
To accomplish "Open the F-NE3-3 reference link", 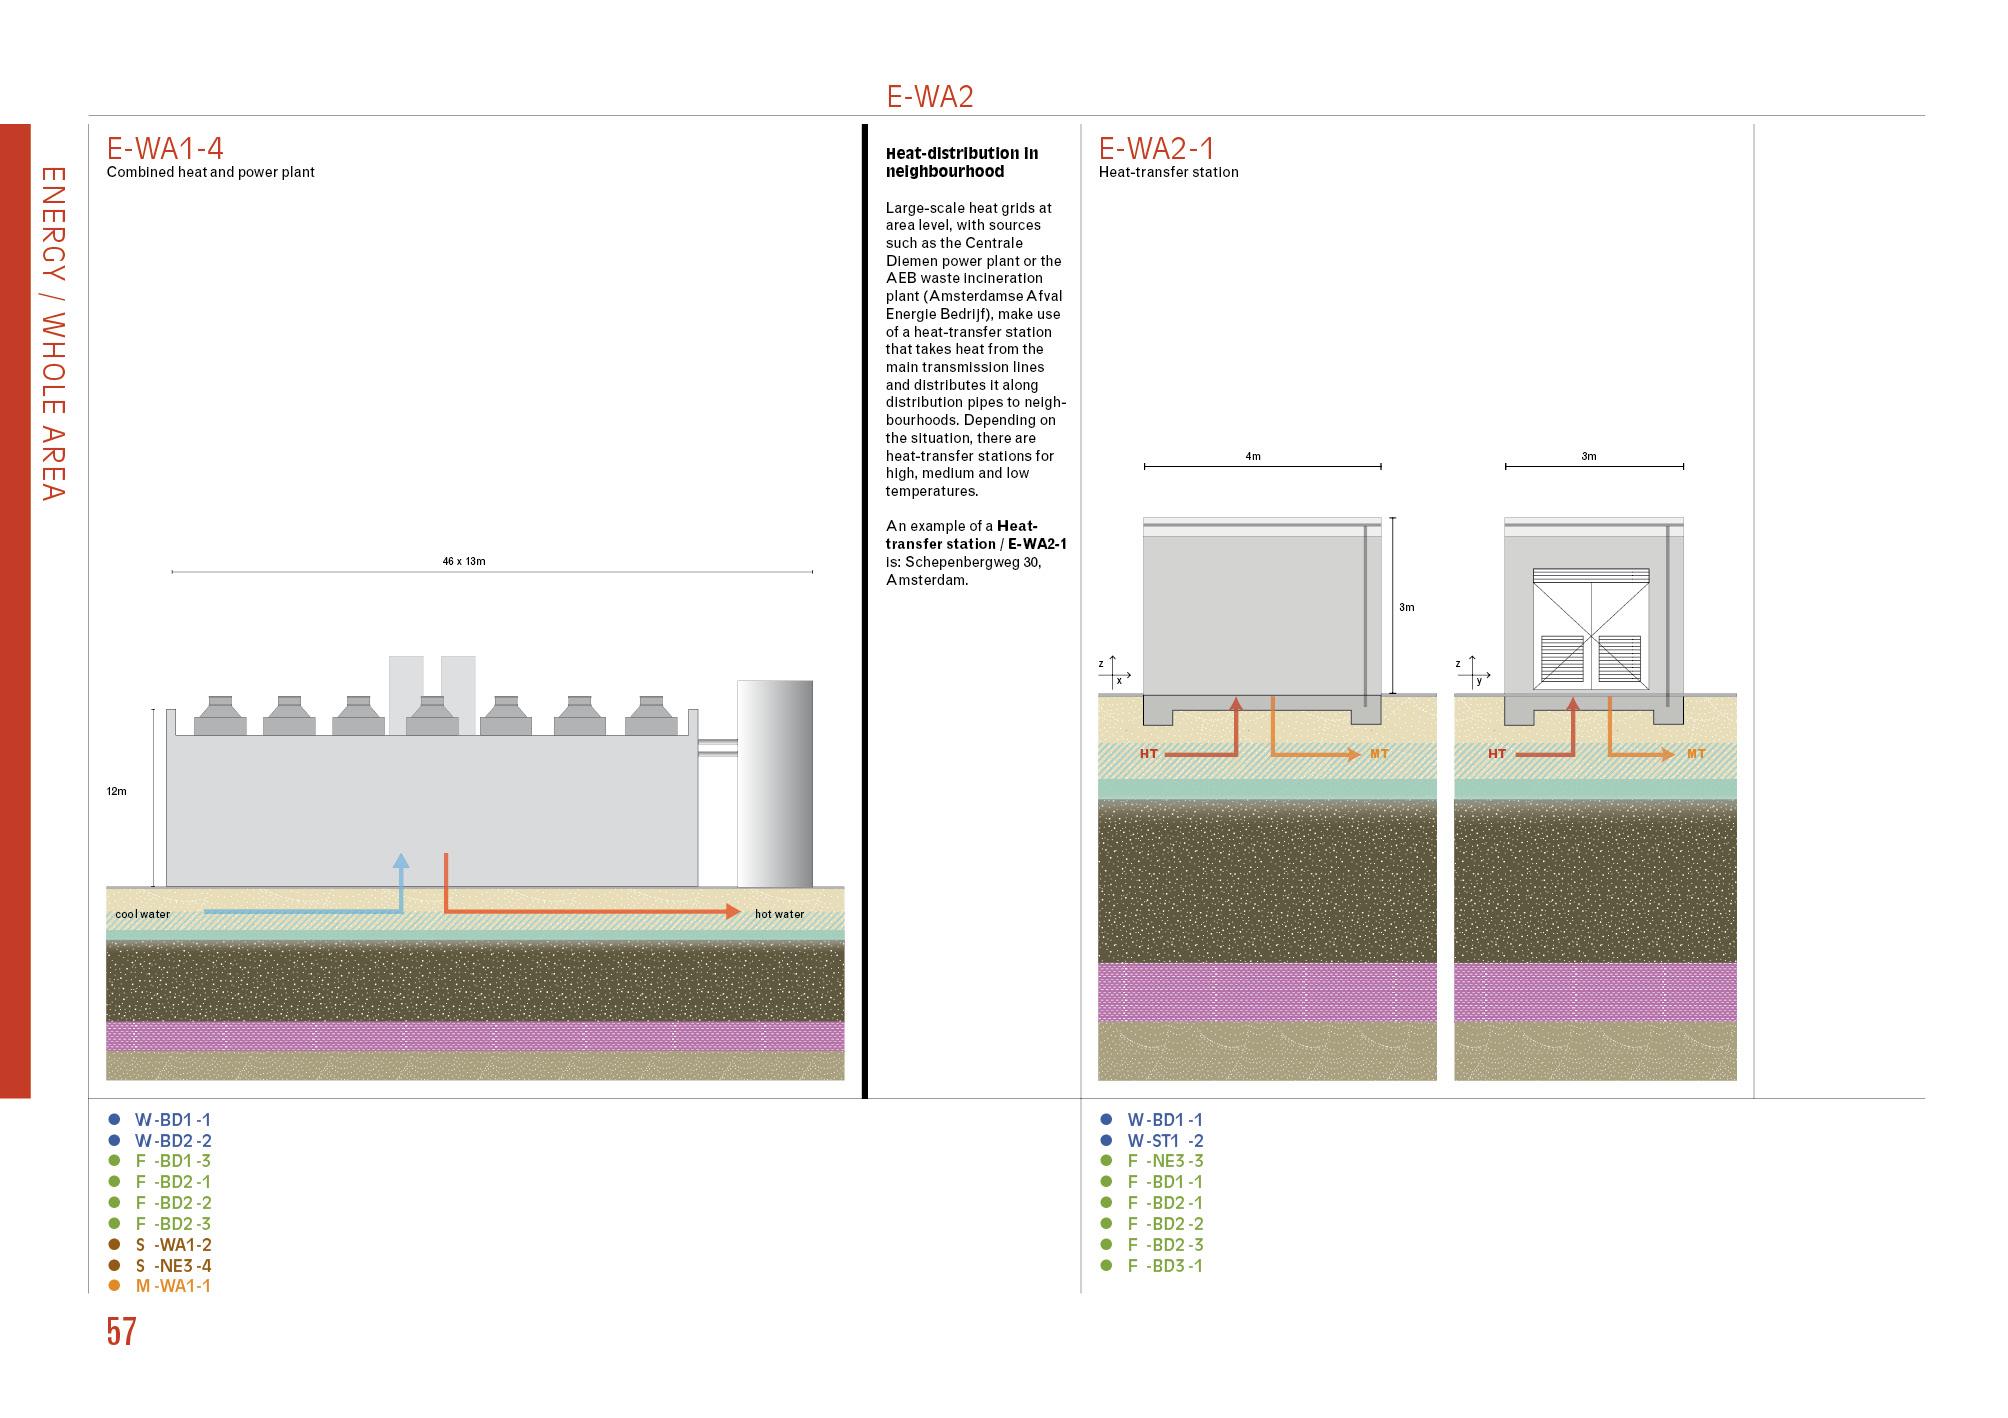I will (1165, 1161).
